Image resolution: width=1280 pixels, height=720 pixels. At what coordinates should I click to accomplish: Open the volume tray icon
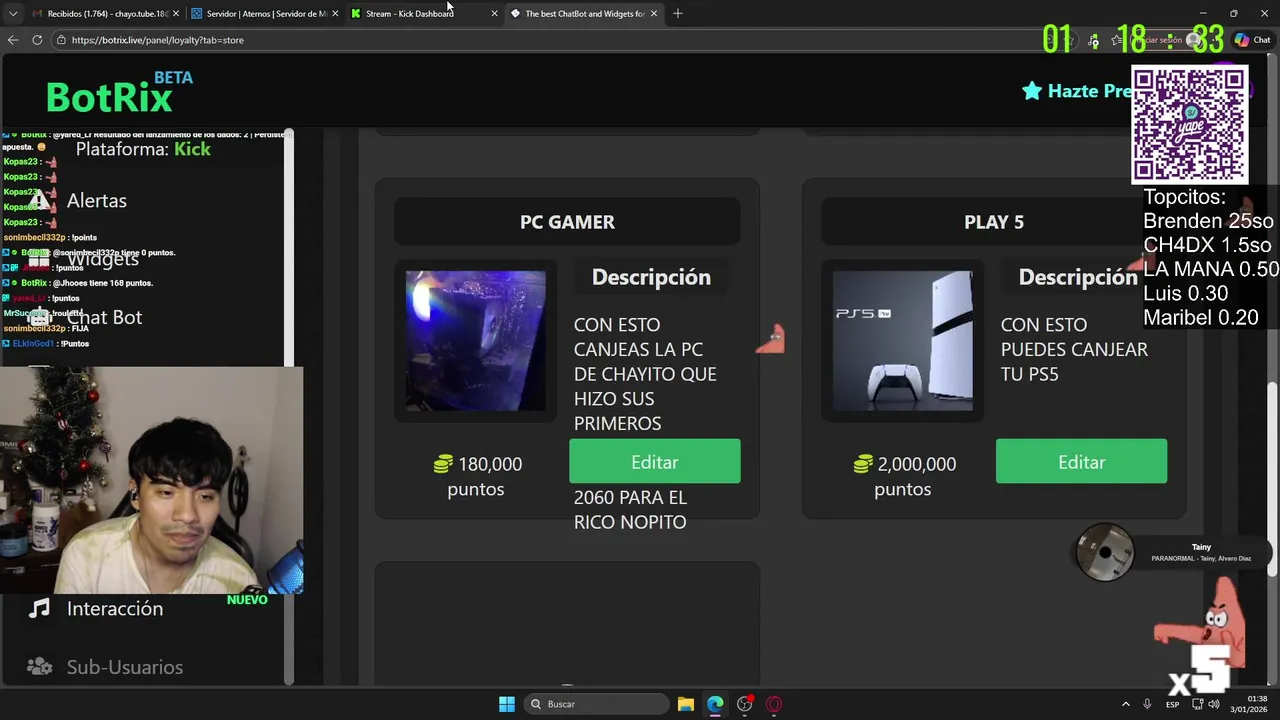1213,704
